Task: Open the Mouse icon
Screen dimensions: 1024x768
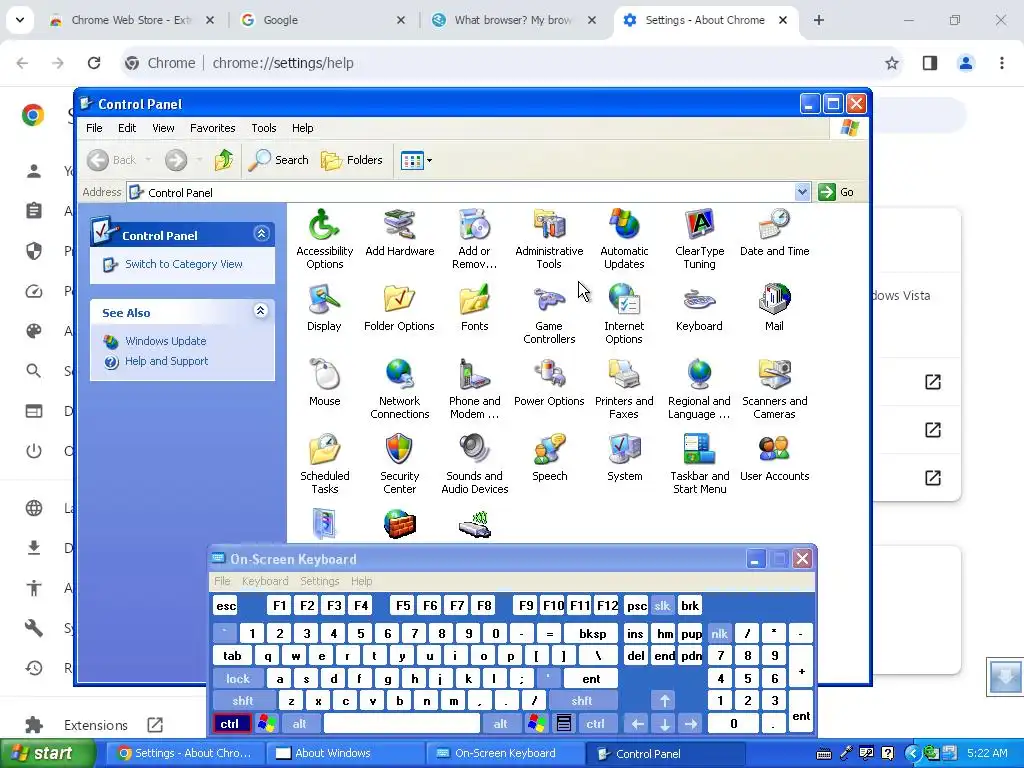Action: (x=324, y=383)
